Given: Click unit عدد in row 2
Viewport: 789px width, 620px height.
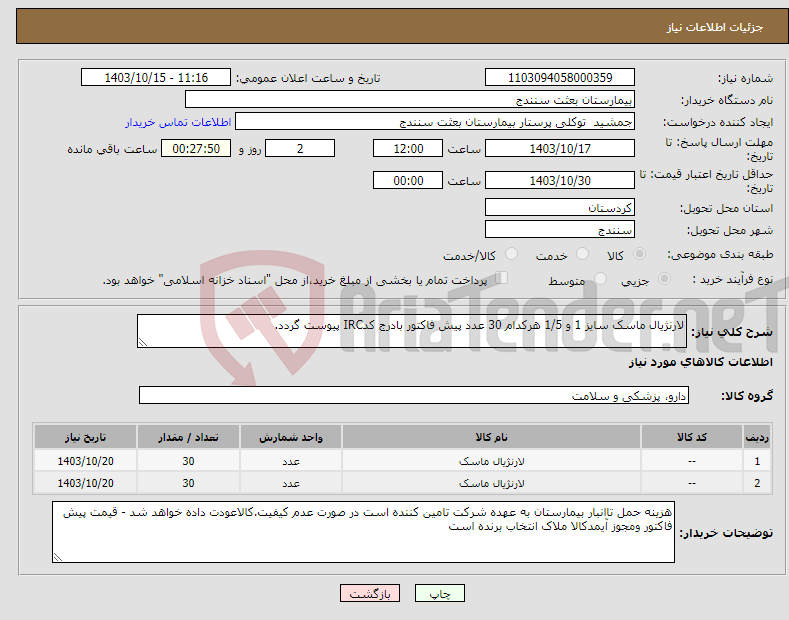Looking at the screenshot, I should [291, 484].
